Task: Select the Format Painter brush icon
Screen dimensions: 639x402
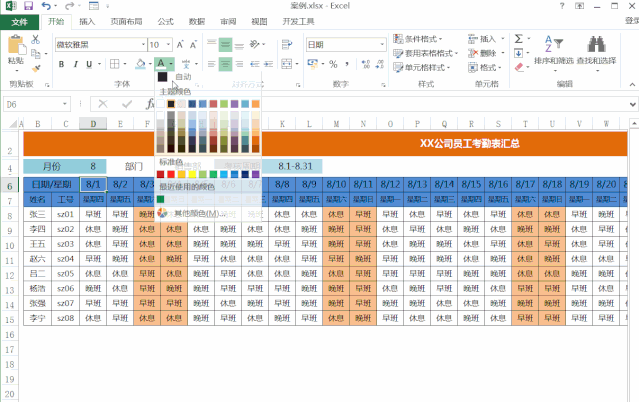Action: click(36, 68)
